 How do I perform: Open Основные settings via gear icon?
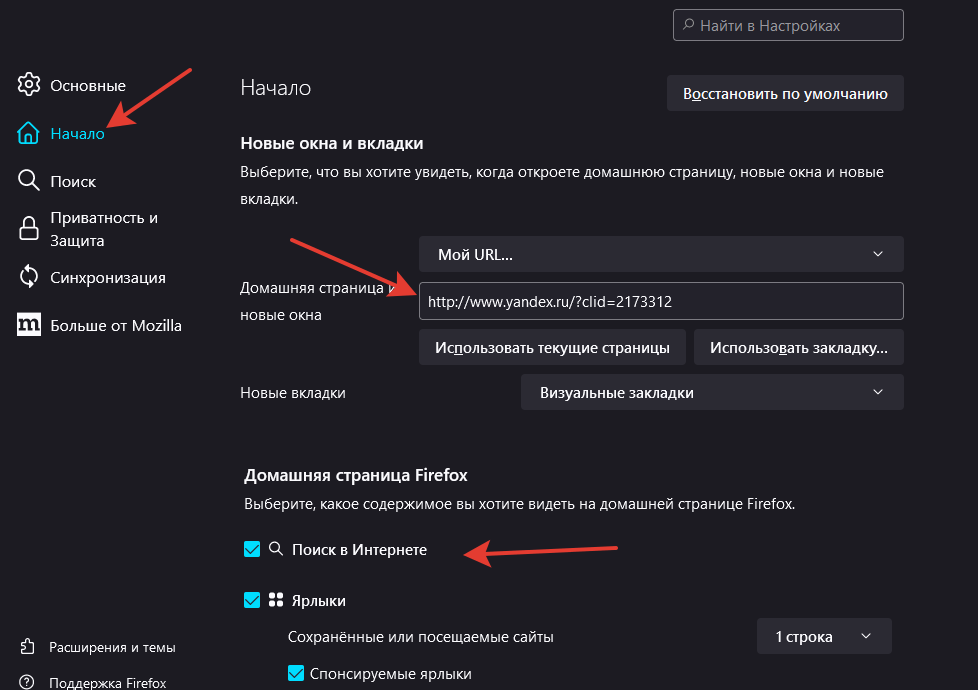(x=29, y=85)
